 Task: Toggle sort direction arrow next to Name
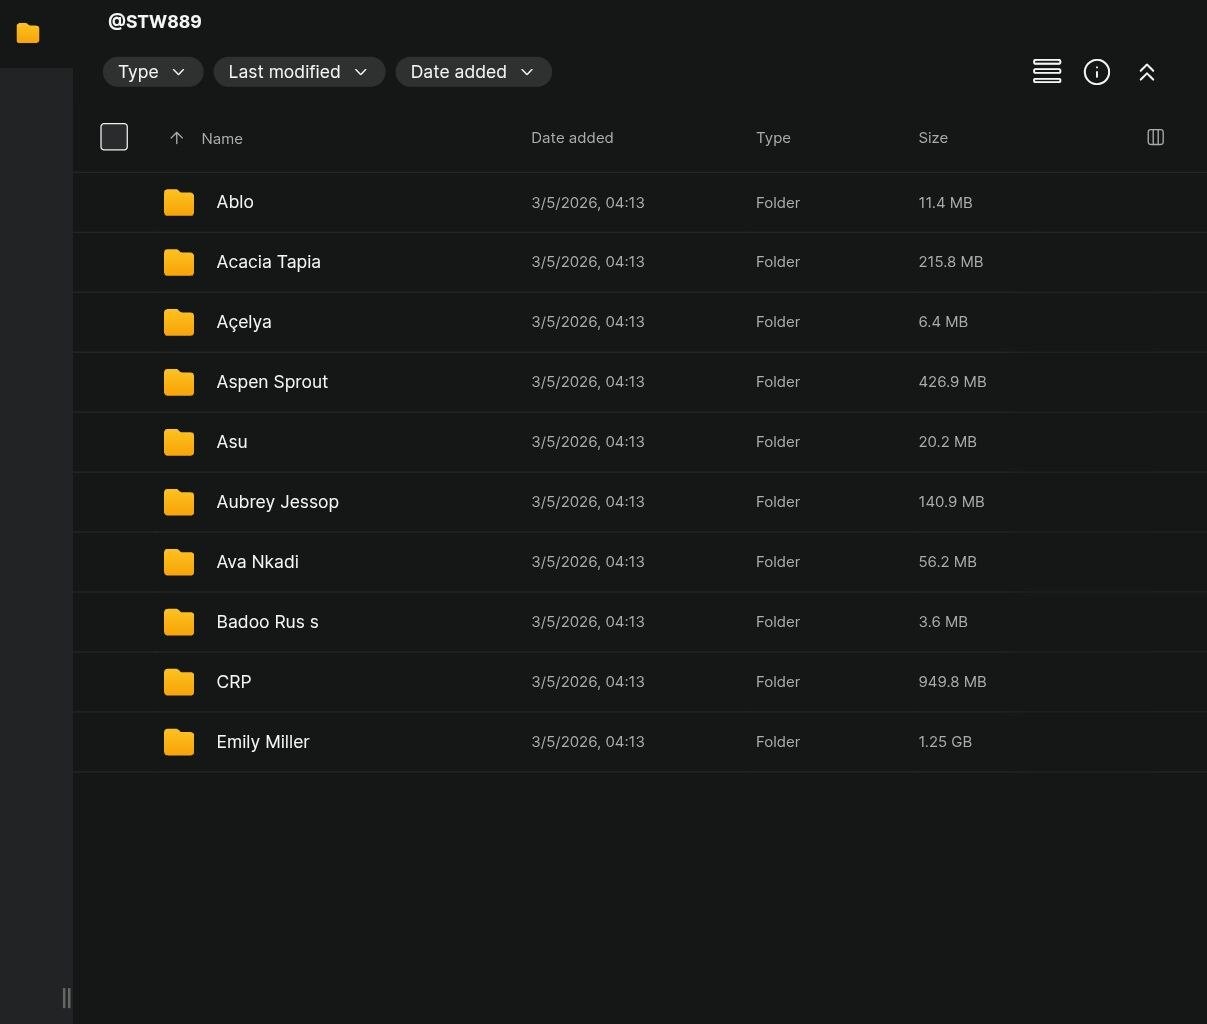(x=177, y=138)
